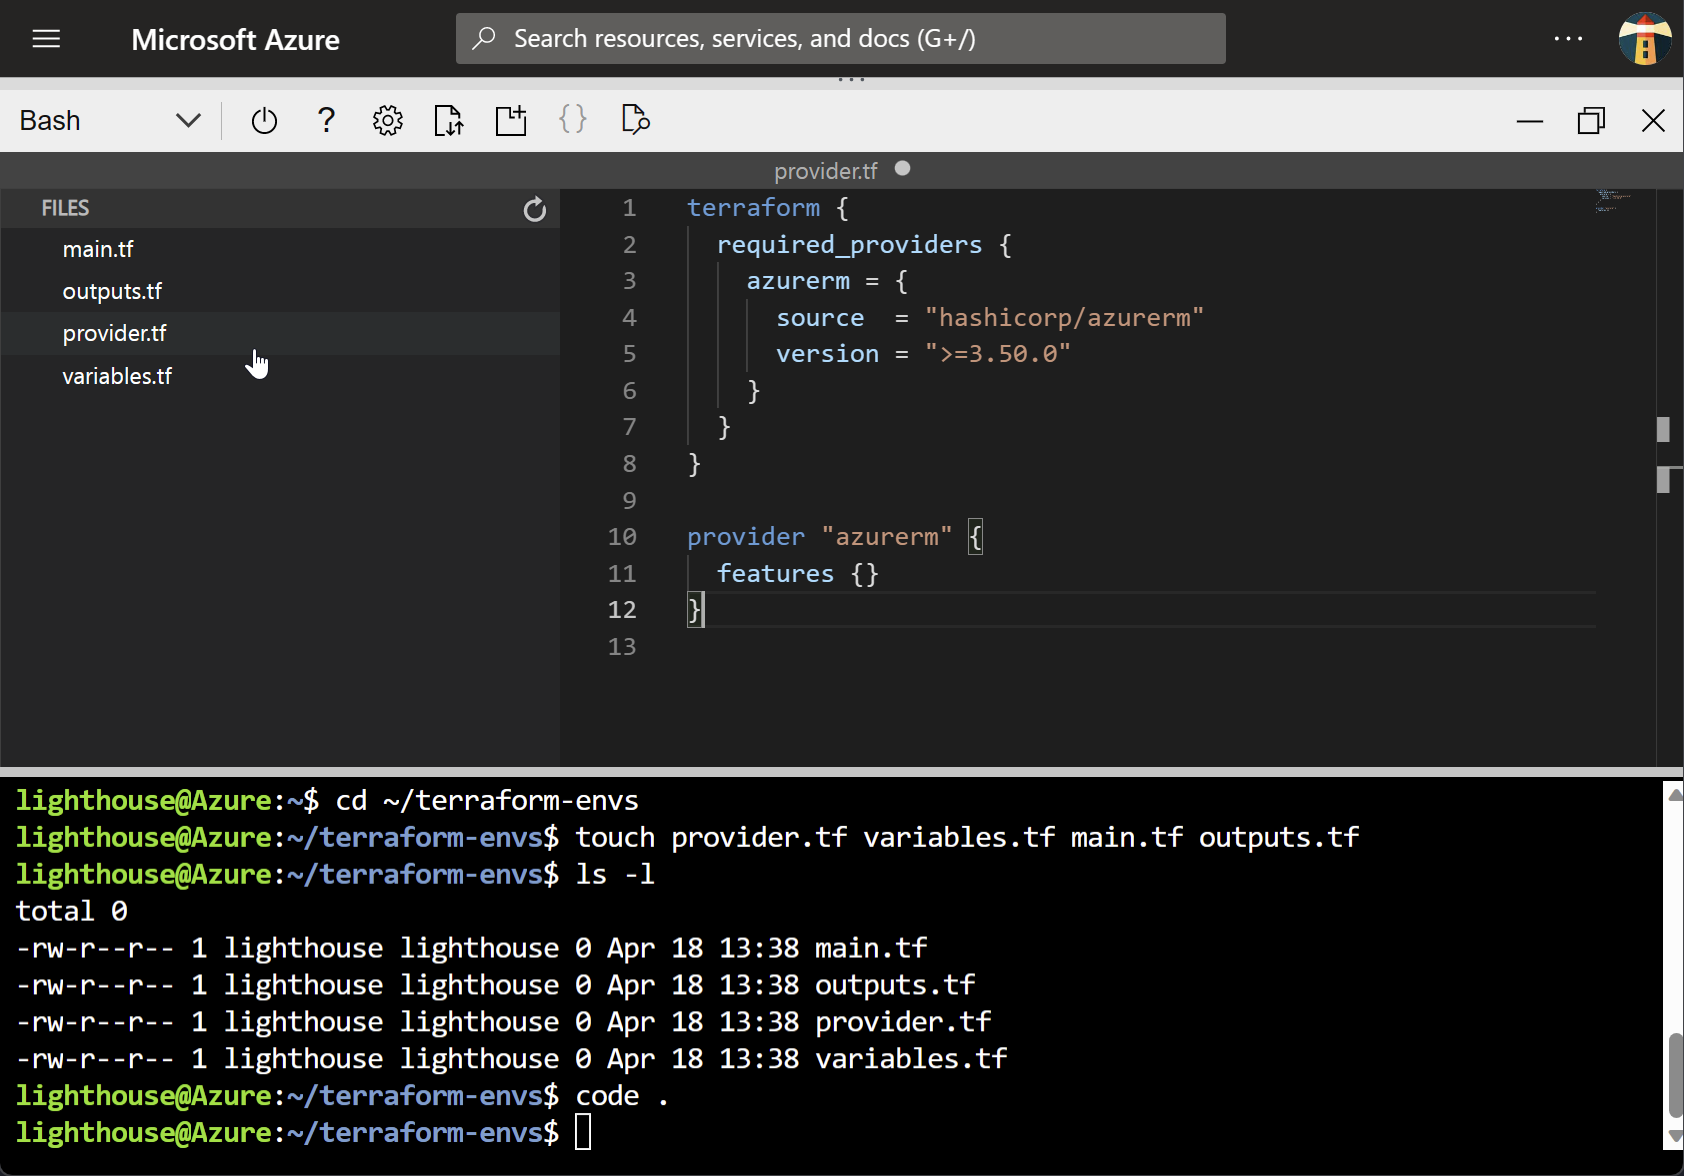This screenshot has height=1176, width=1684.
Task: Click the provider.tf editor title
Action: coord(825,171)
